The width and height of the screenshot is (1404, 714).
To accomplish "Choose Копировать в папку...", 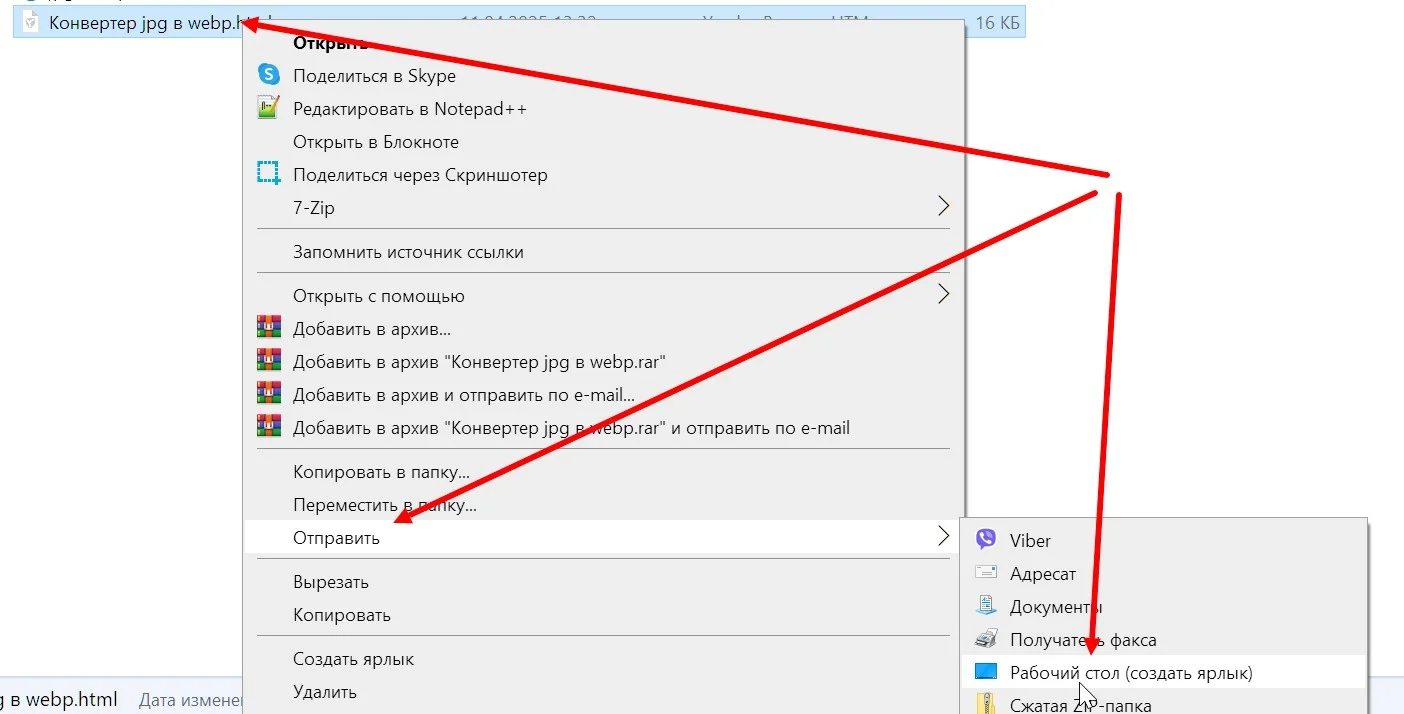I will (381, 472).
